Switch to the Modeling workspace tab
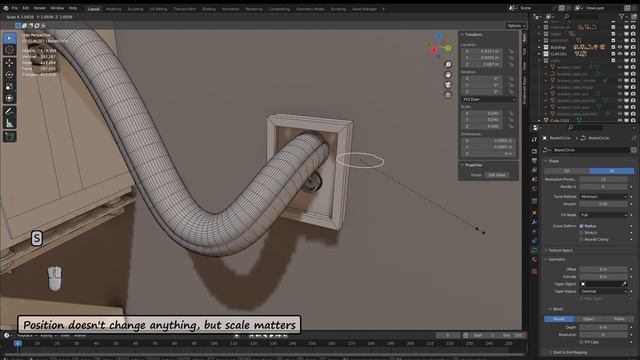Image resolution: width=640 pixels, height=360 pixels. click(113, 9)
